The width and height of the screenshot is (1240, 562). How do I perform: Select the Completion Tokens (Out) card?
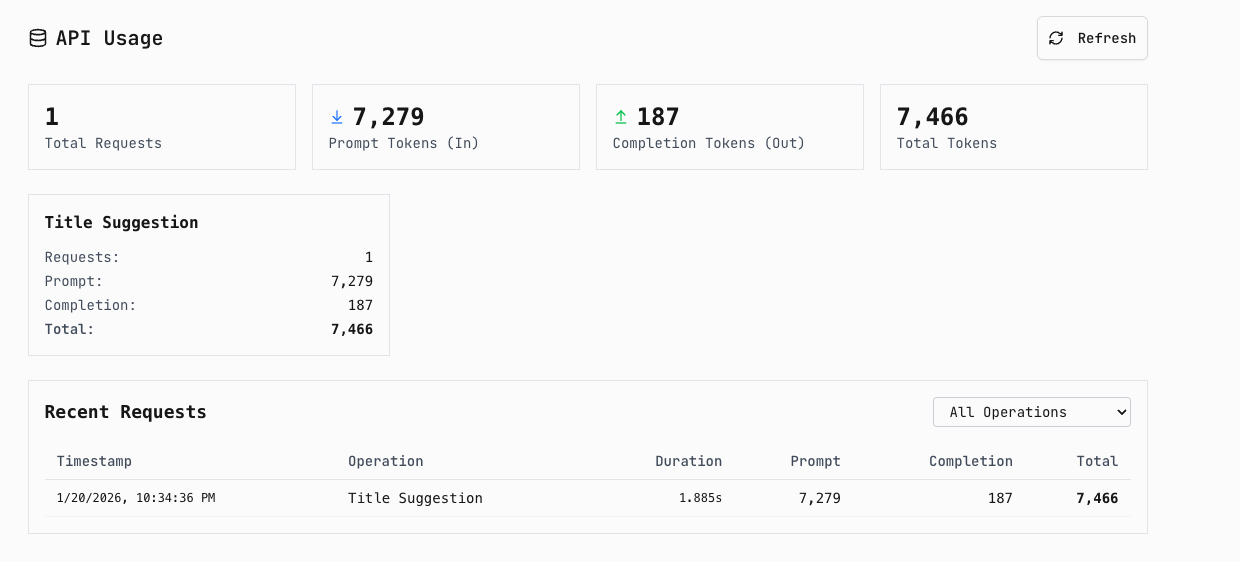730,127
